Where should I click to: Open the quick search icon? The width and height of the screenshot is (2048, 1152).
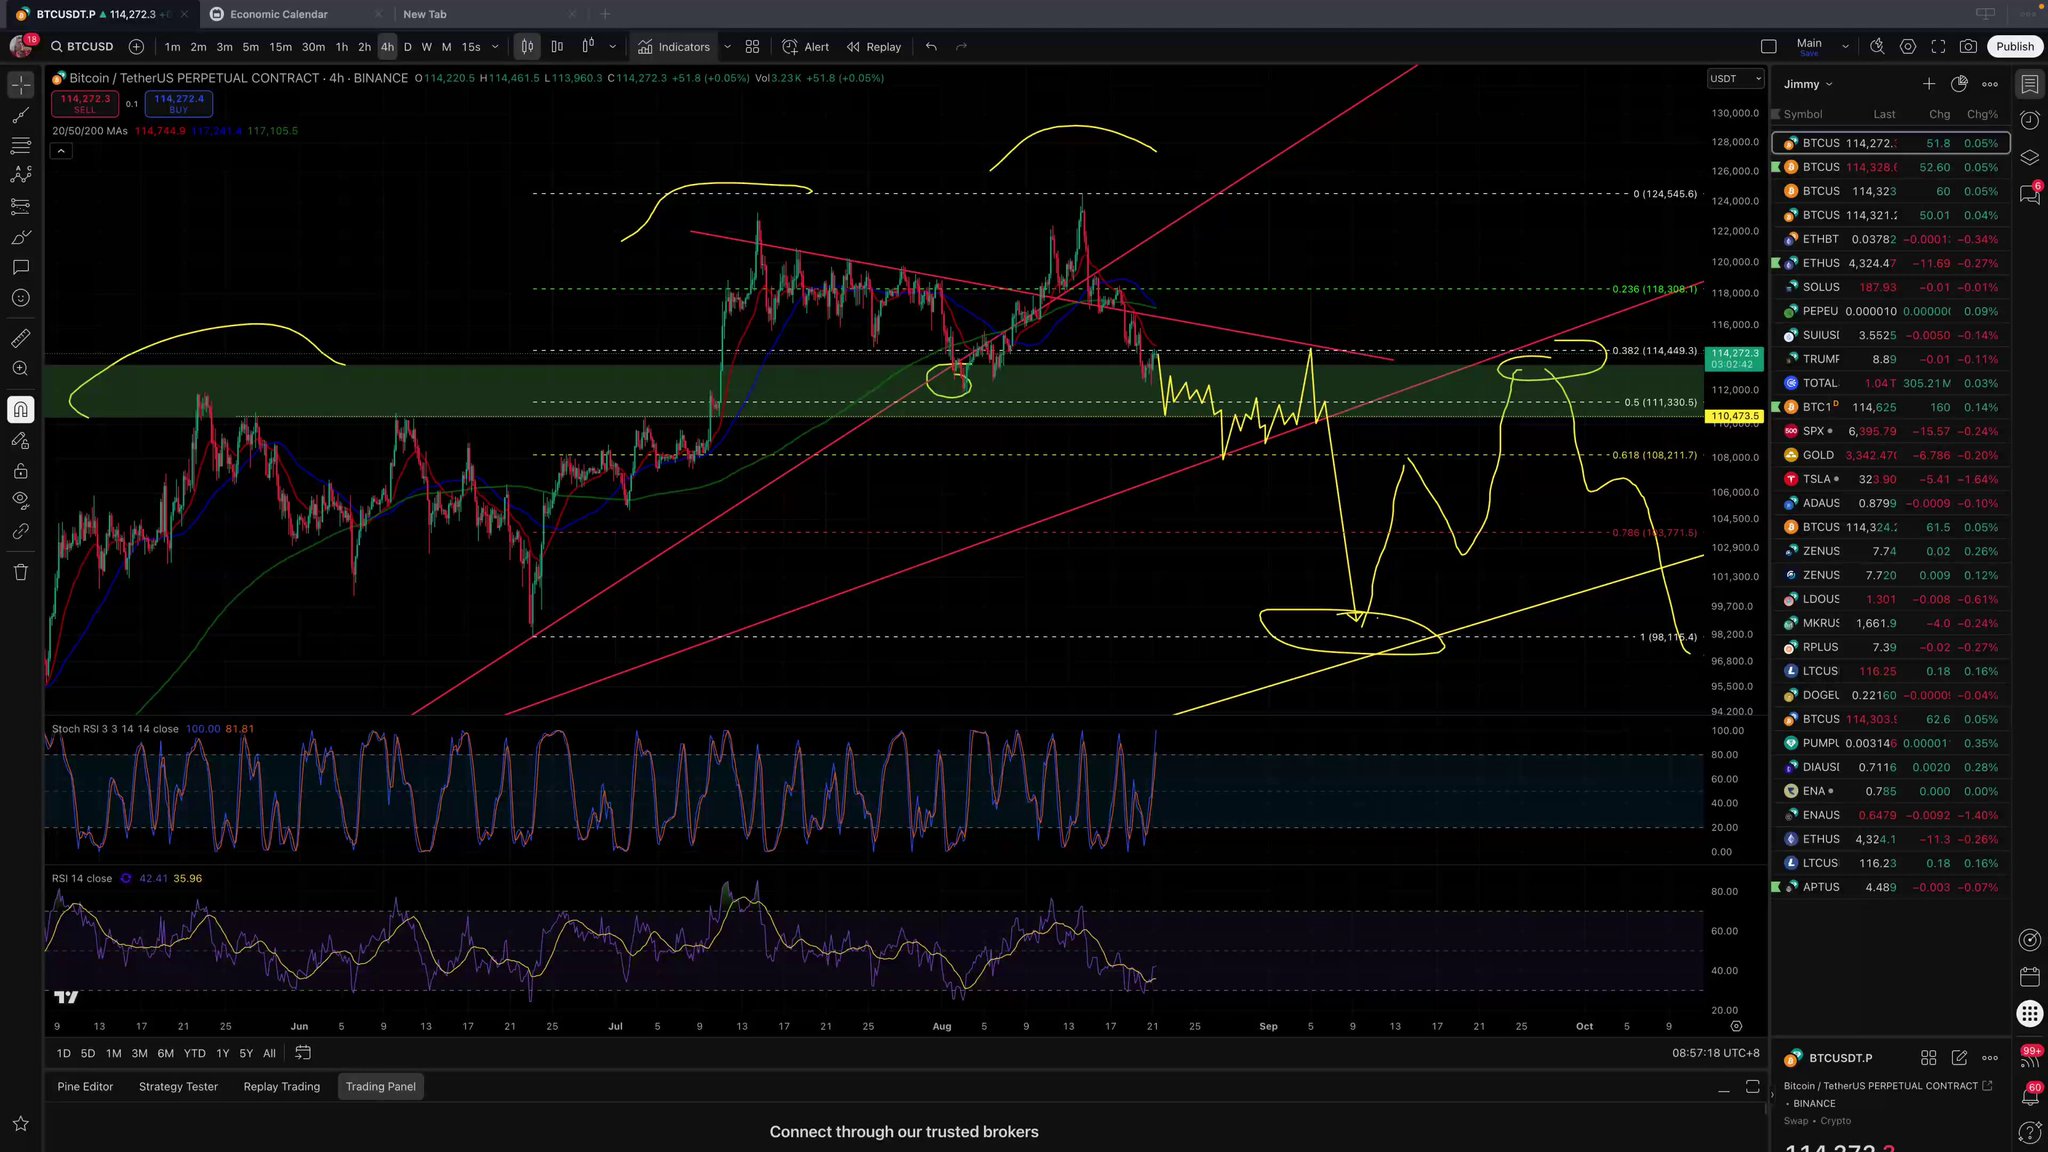tap(1877, 47)
